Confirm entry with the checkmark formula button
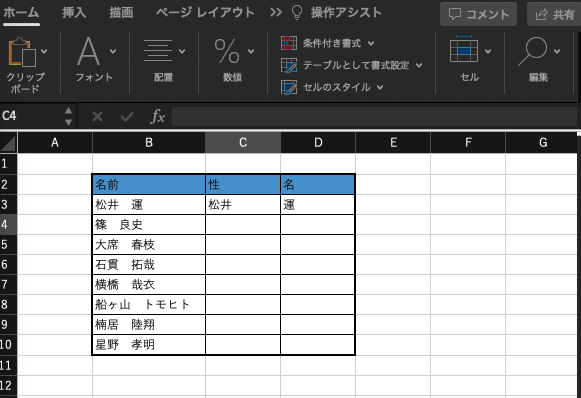The image size is (581, 398). tap(127, 117)
